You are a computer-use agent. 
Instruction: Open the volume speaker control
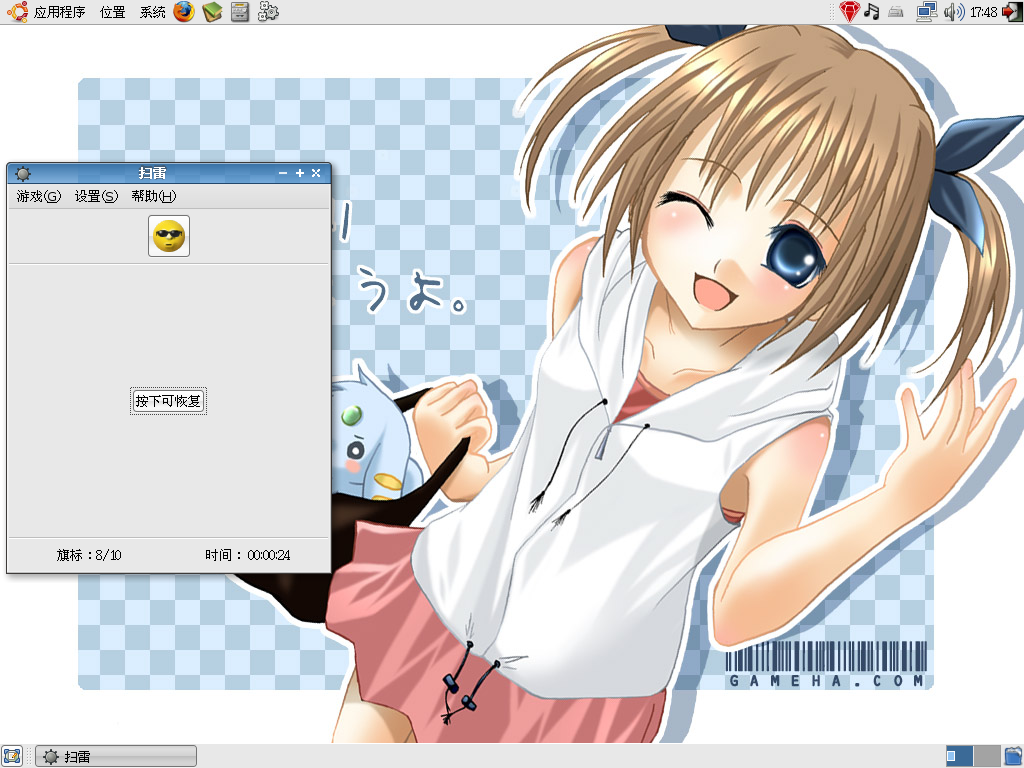[x=953, y=12]
